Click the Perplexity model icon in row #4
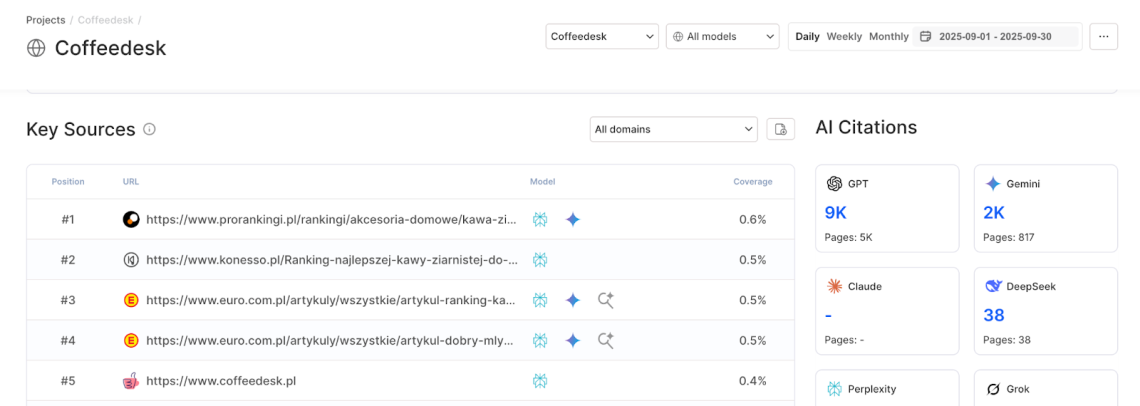The image size is (1140, 406). (x=539, y=341)
